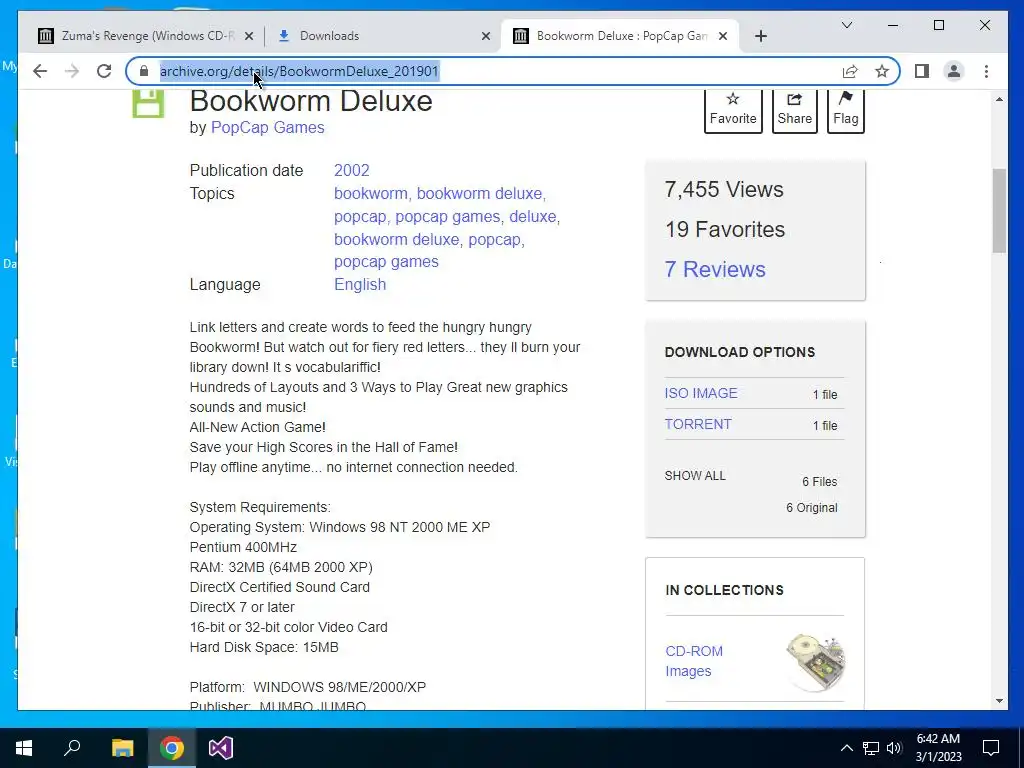The width and height of the screenshot is (1024, 768).
Task: Open PopCap Games author link
Action: pos(267,127)
